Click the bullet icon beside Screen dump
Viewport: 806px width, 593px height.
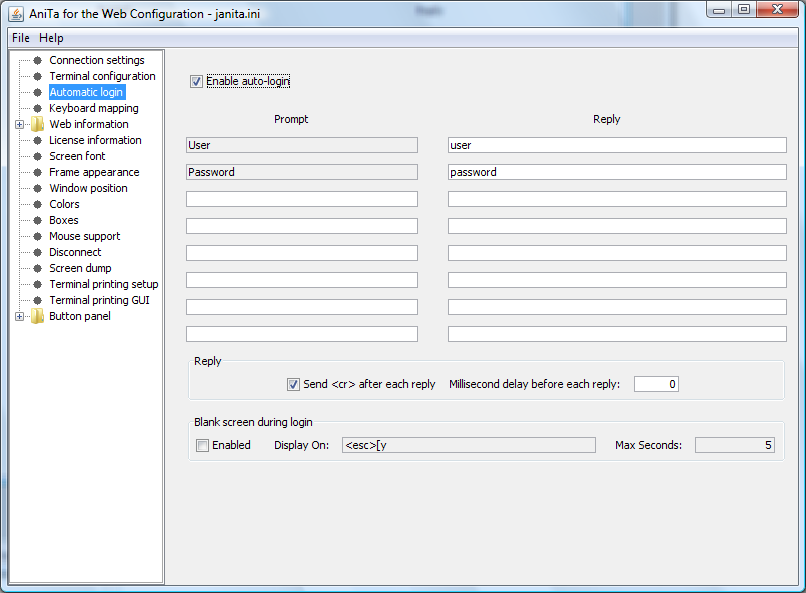pyautogui.click(x=38, y=268)
